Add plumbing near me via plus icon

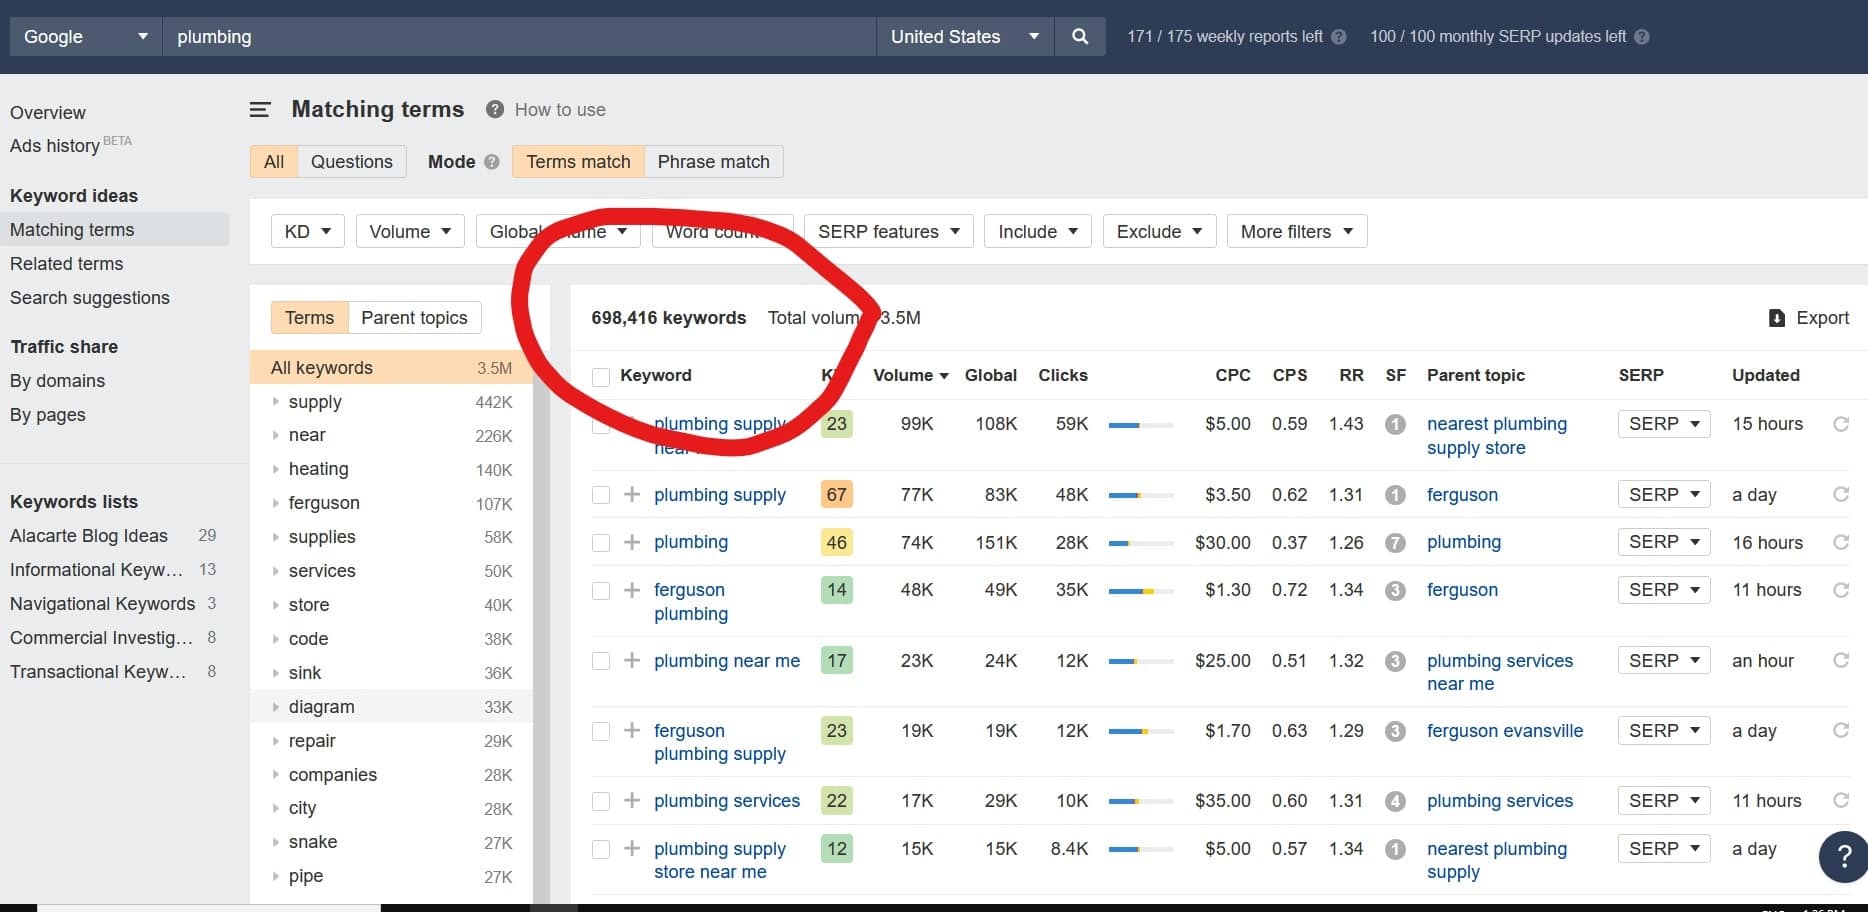point(631,660)
